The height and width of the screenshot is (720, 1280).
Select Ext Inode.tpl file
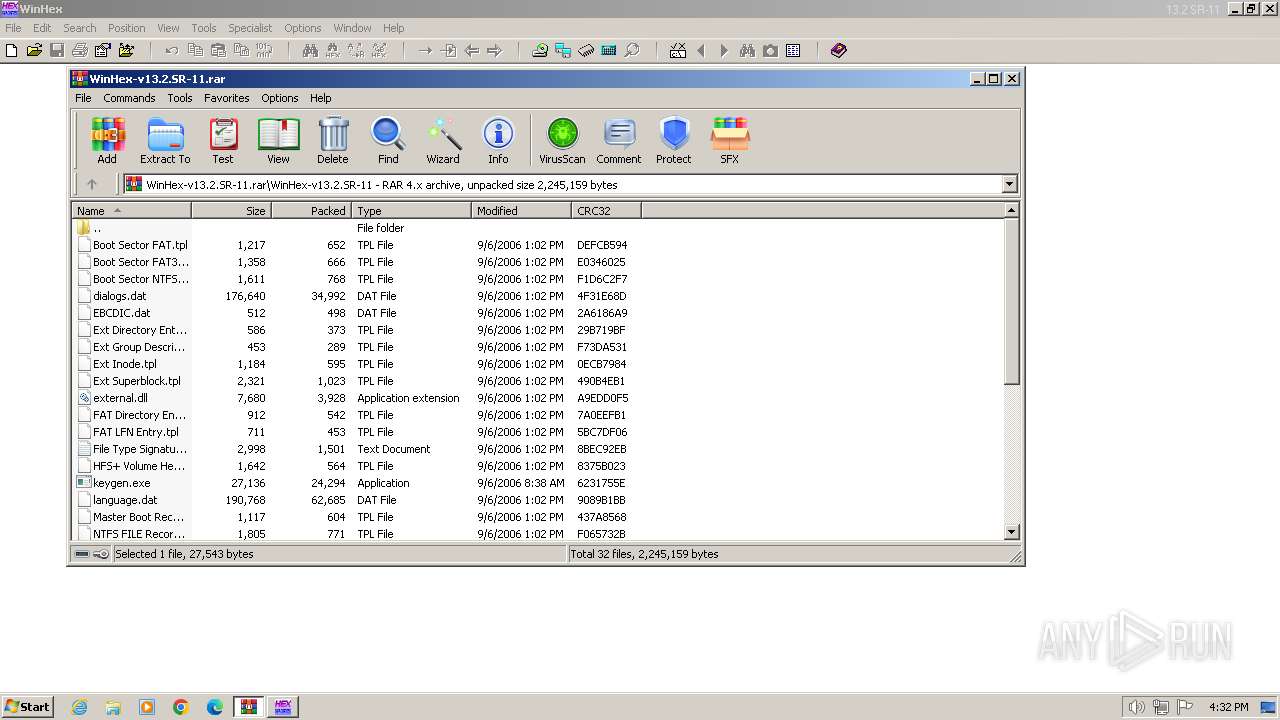(x=125, y=364)
